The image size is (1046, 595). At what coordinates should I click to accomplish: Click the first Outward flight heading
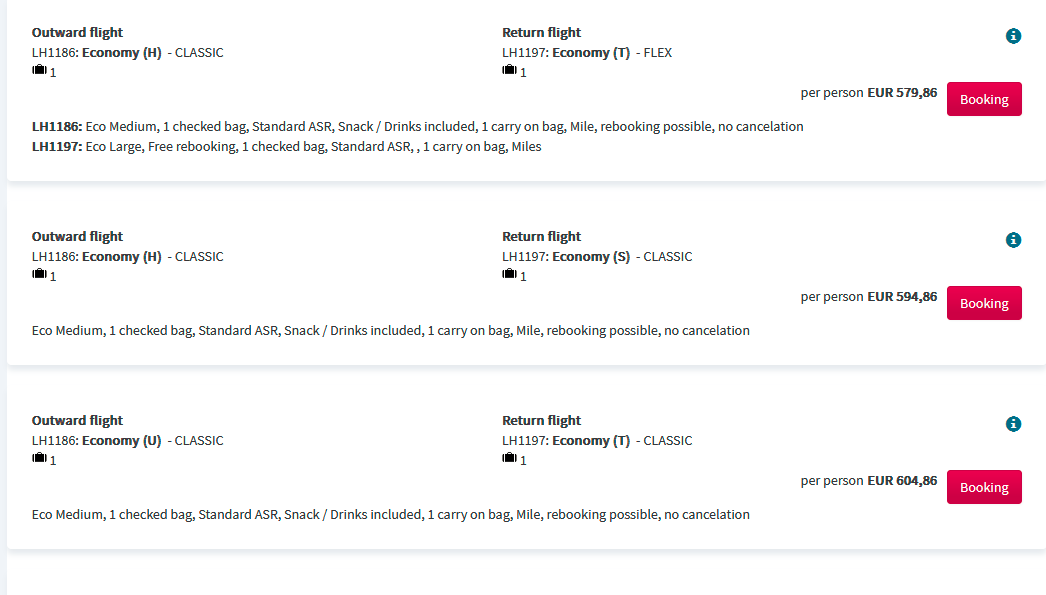pos(77,33)
